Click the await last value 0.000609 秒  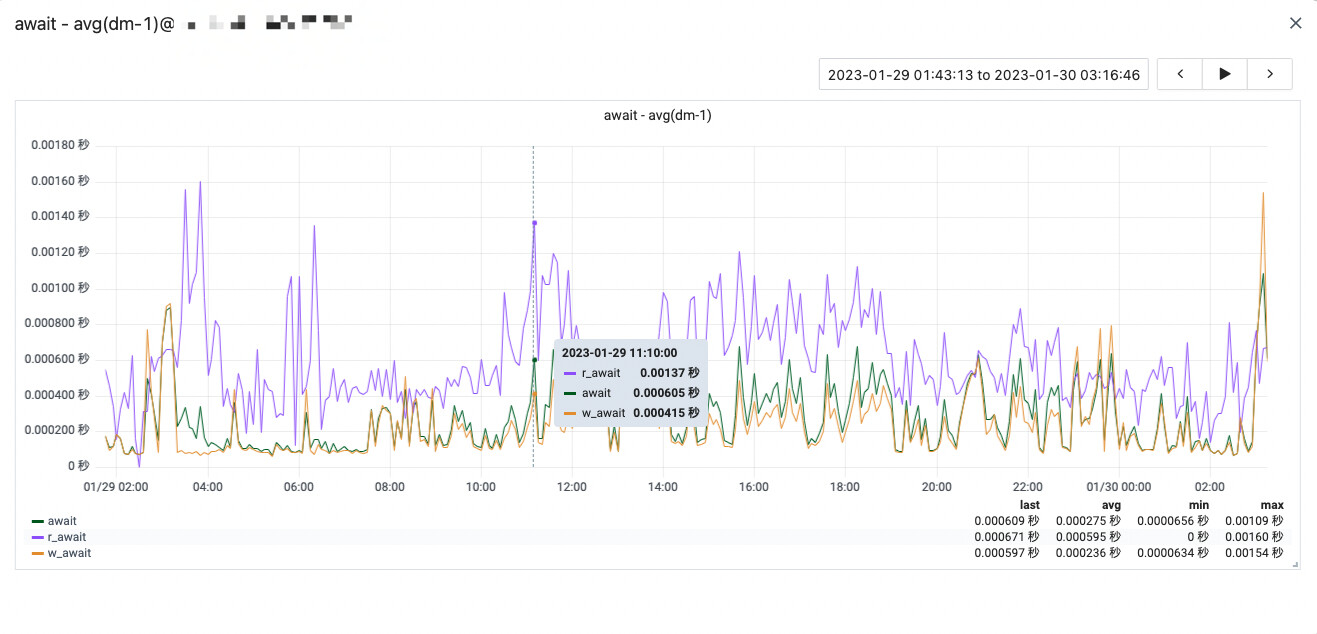[x=1007, y=521]
